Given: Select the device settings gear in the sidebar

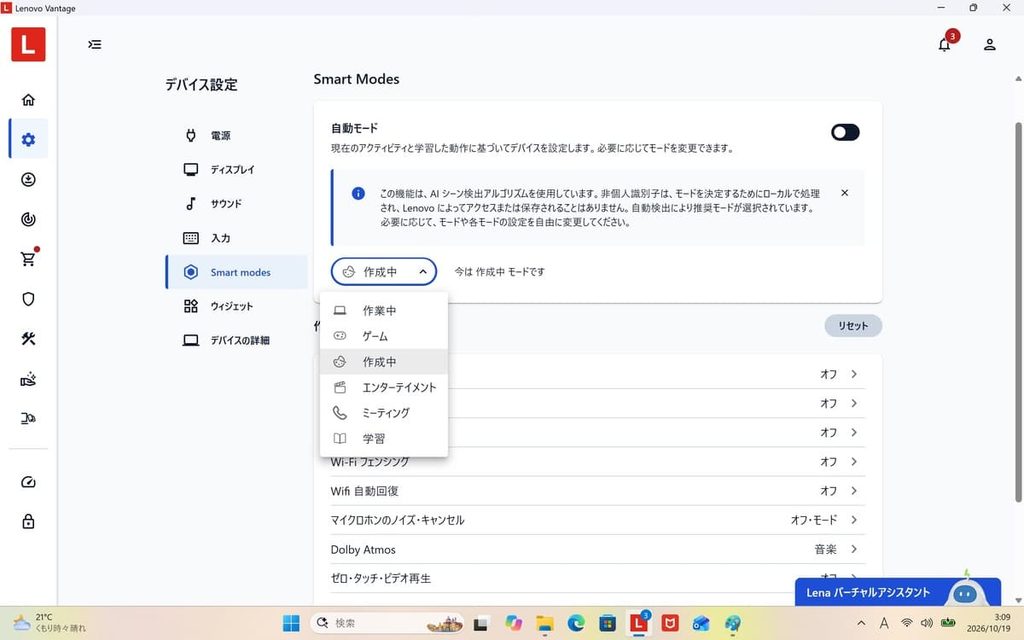Looking at the screenshot, I should pyautogui.click(x=28, y=139).
